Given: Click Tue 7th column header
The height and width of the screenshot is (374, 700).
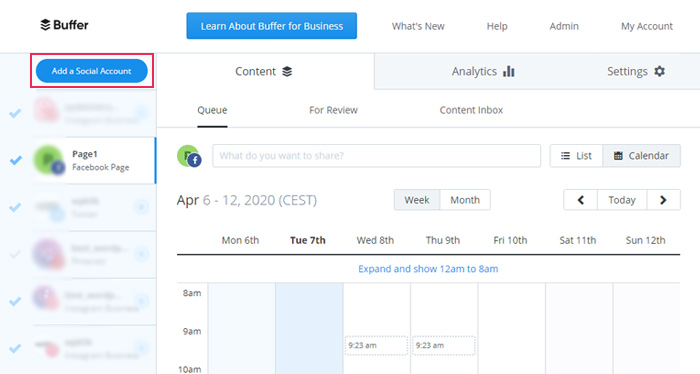Looking at the screenshot, I should tap(308, 240).
